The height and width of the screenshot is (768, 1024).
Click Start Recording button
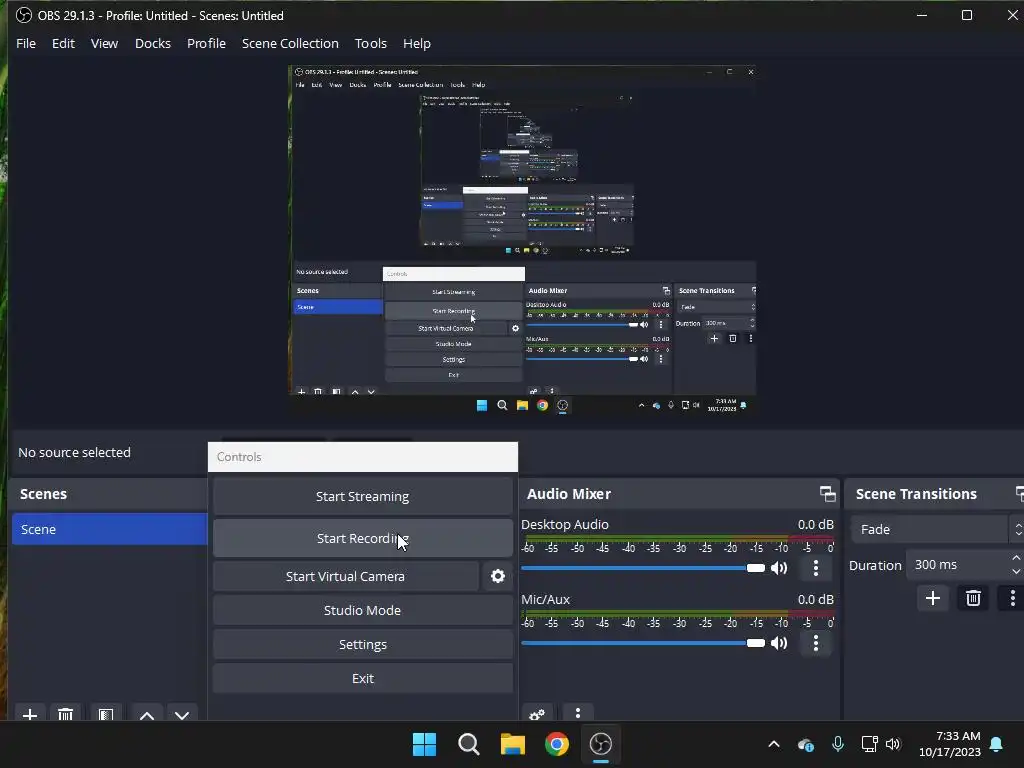click(x=362, y=538)
